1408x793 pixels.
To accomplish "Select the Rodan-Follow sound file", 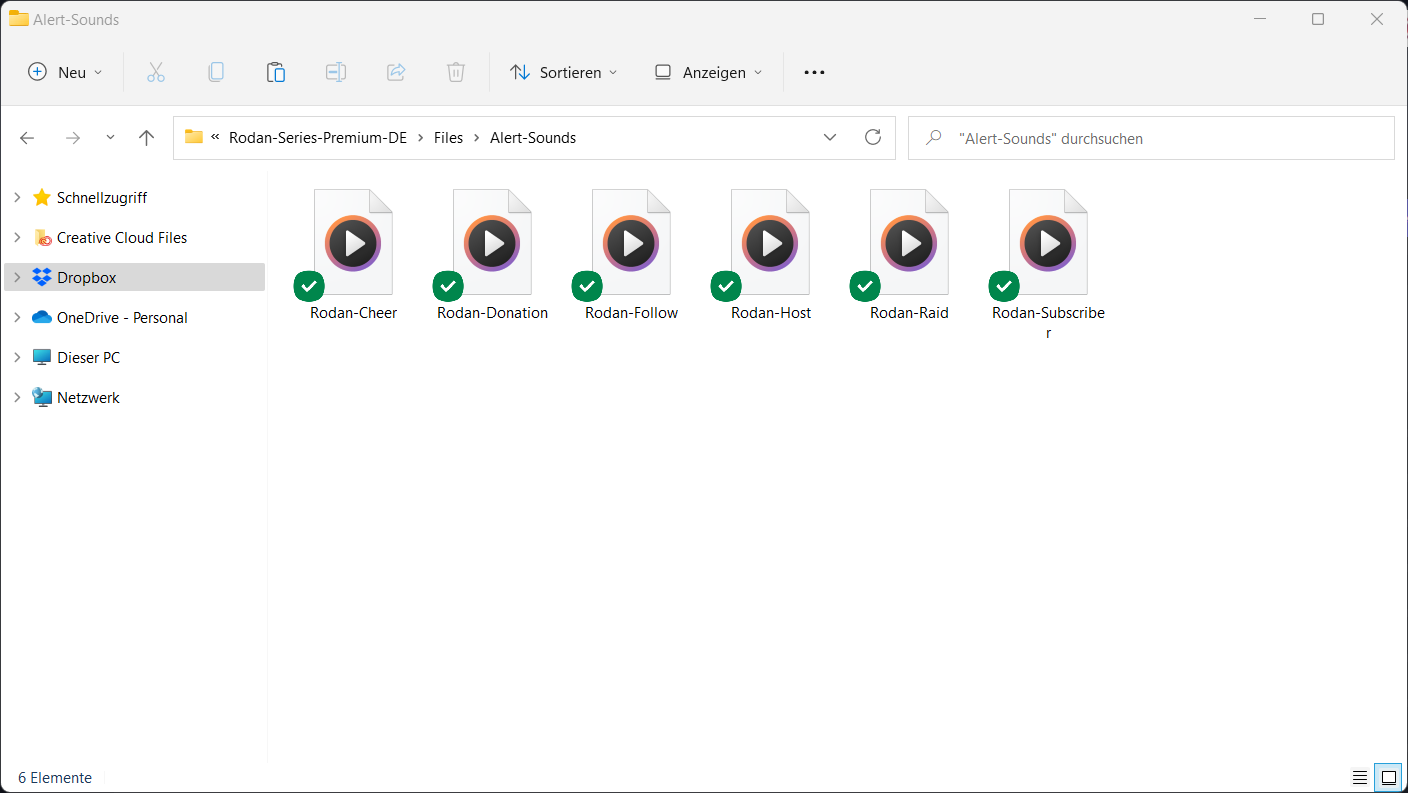I will (631, 255).
